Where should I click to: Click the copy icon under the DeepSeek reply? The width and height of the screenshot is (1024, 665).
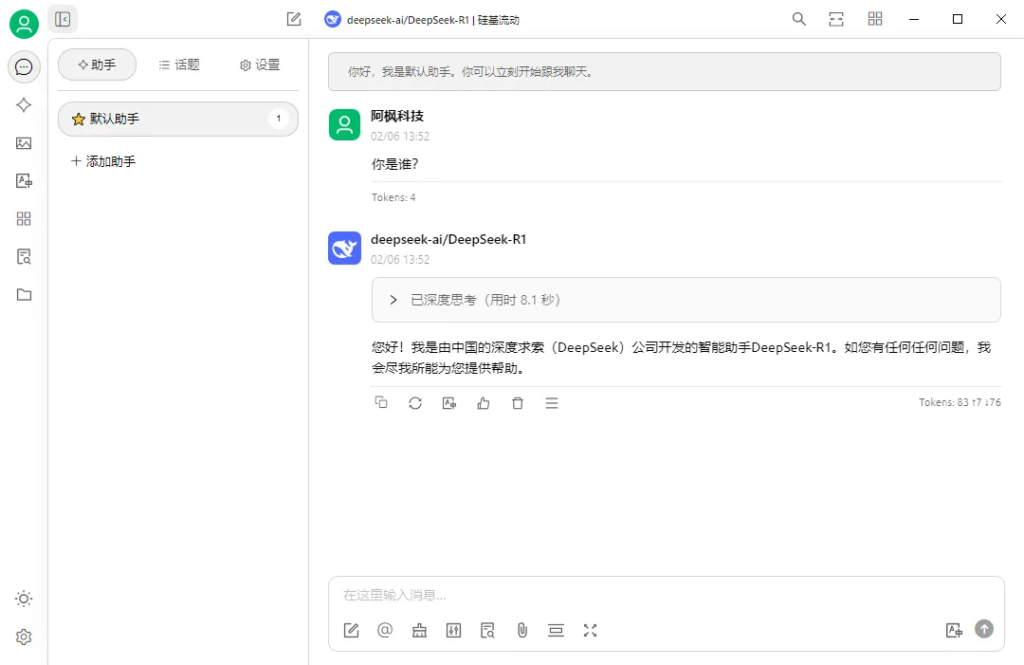point(381,403)
